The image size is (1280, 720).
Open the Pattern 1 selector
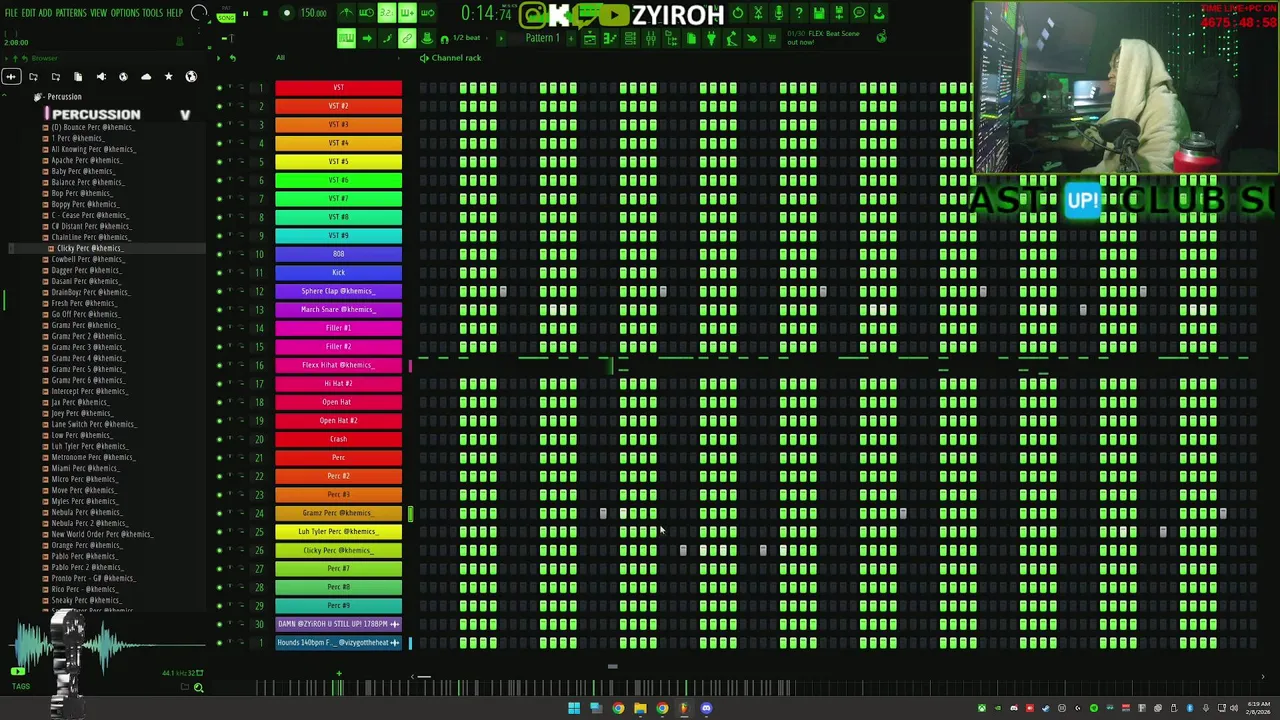click(x=542, y=38)
